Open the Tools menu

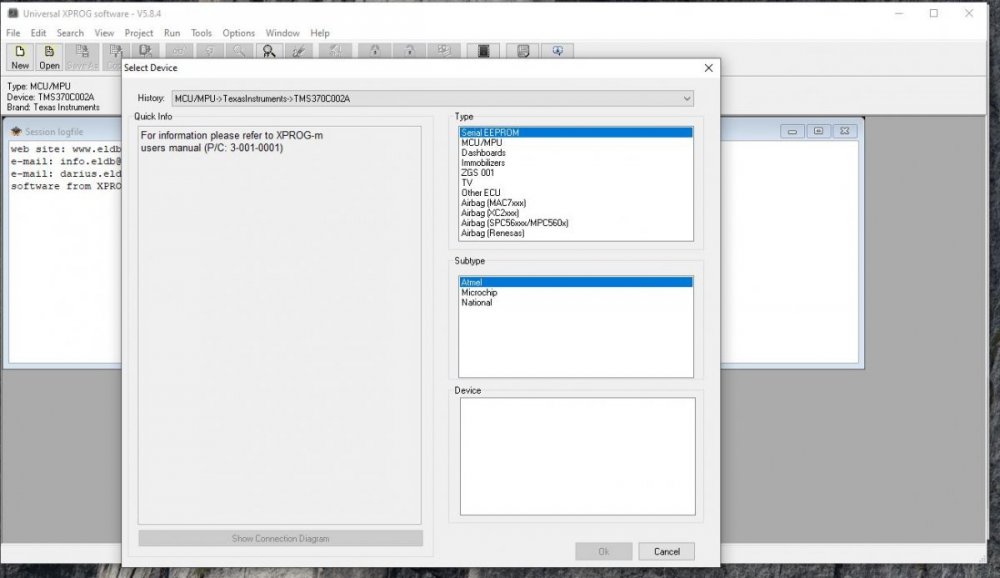(201, 33)
